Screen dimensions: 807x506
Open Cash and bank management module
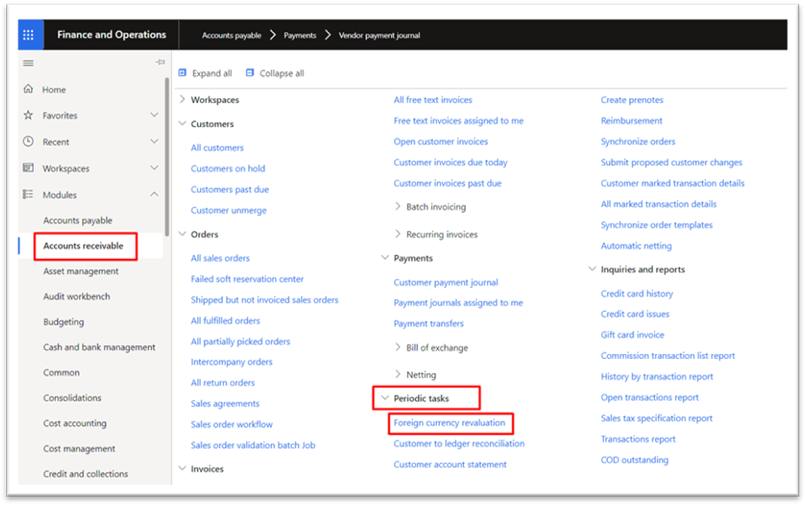[x=99, y=347]
